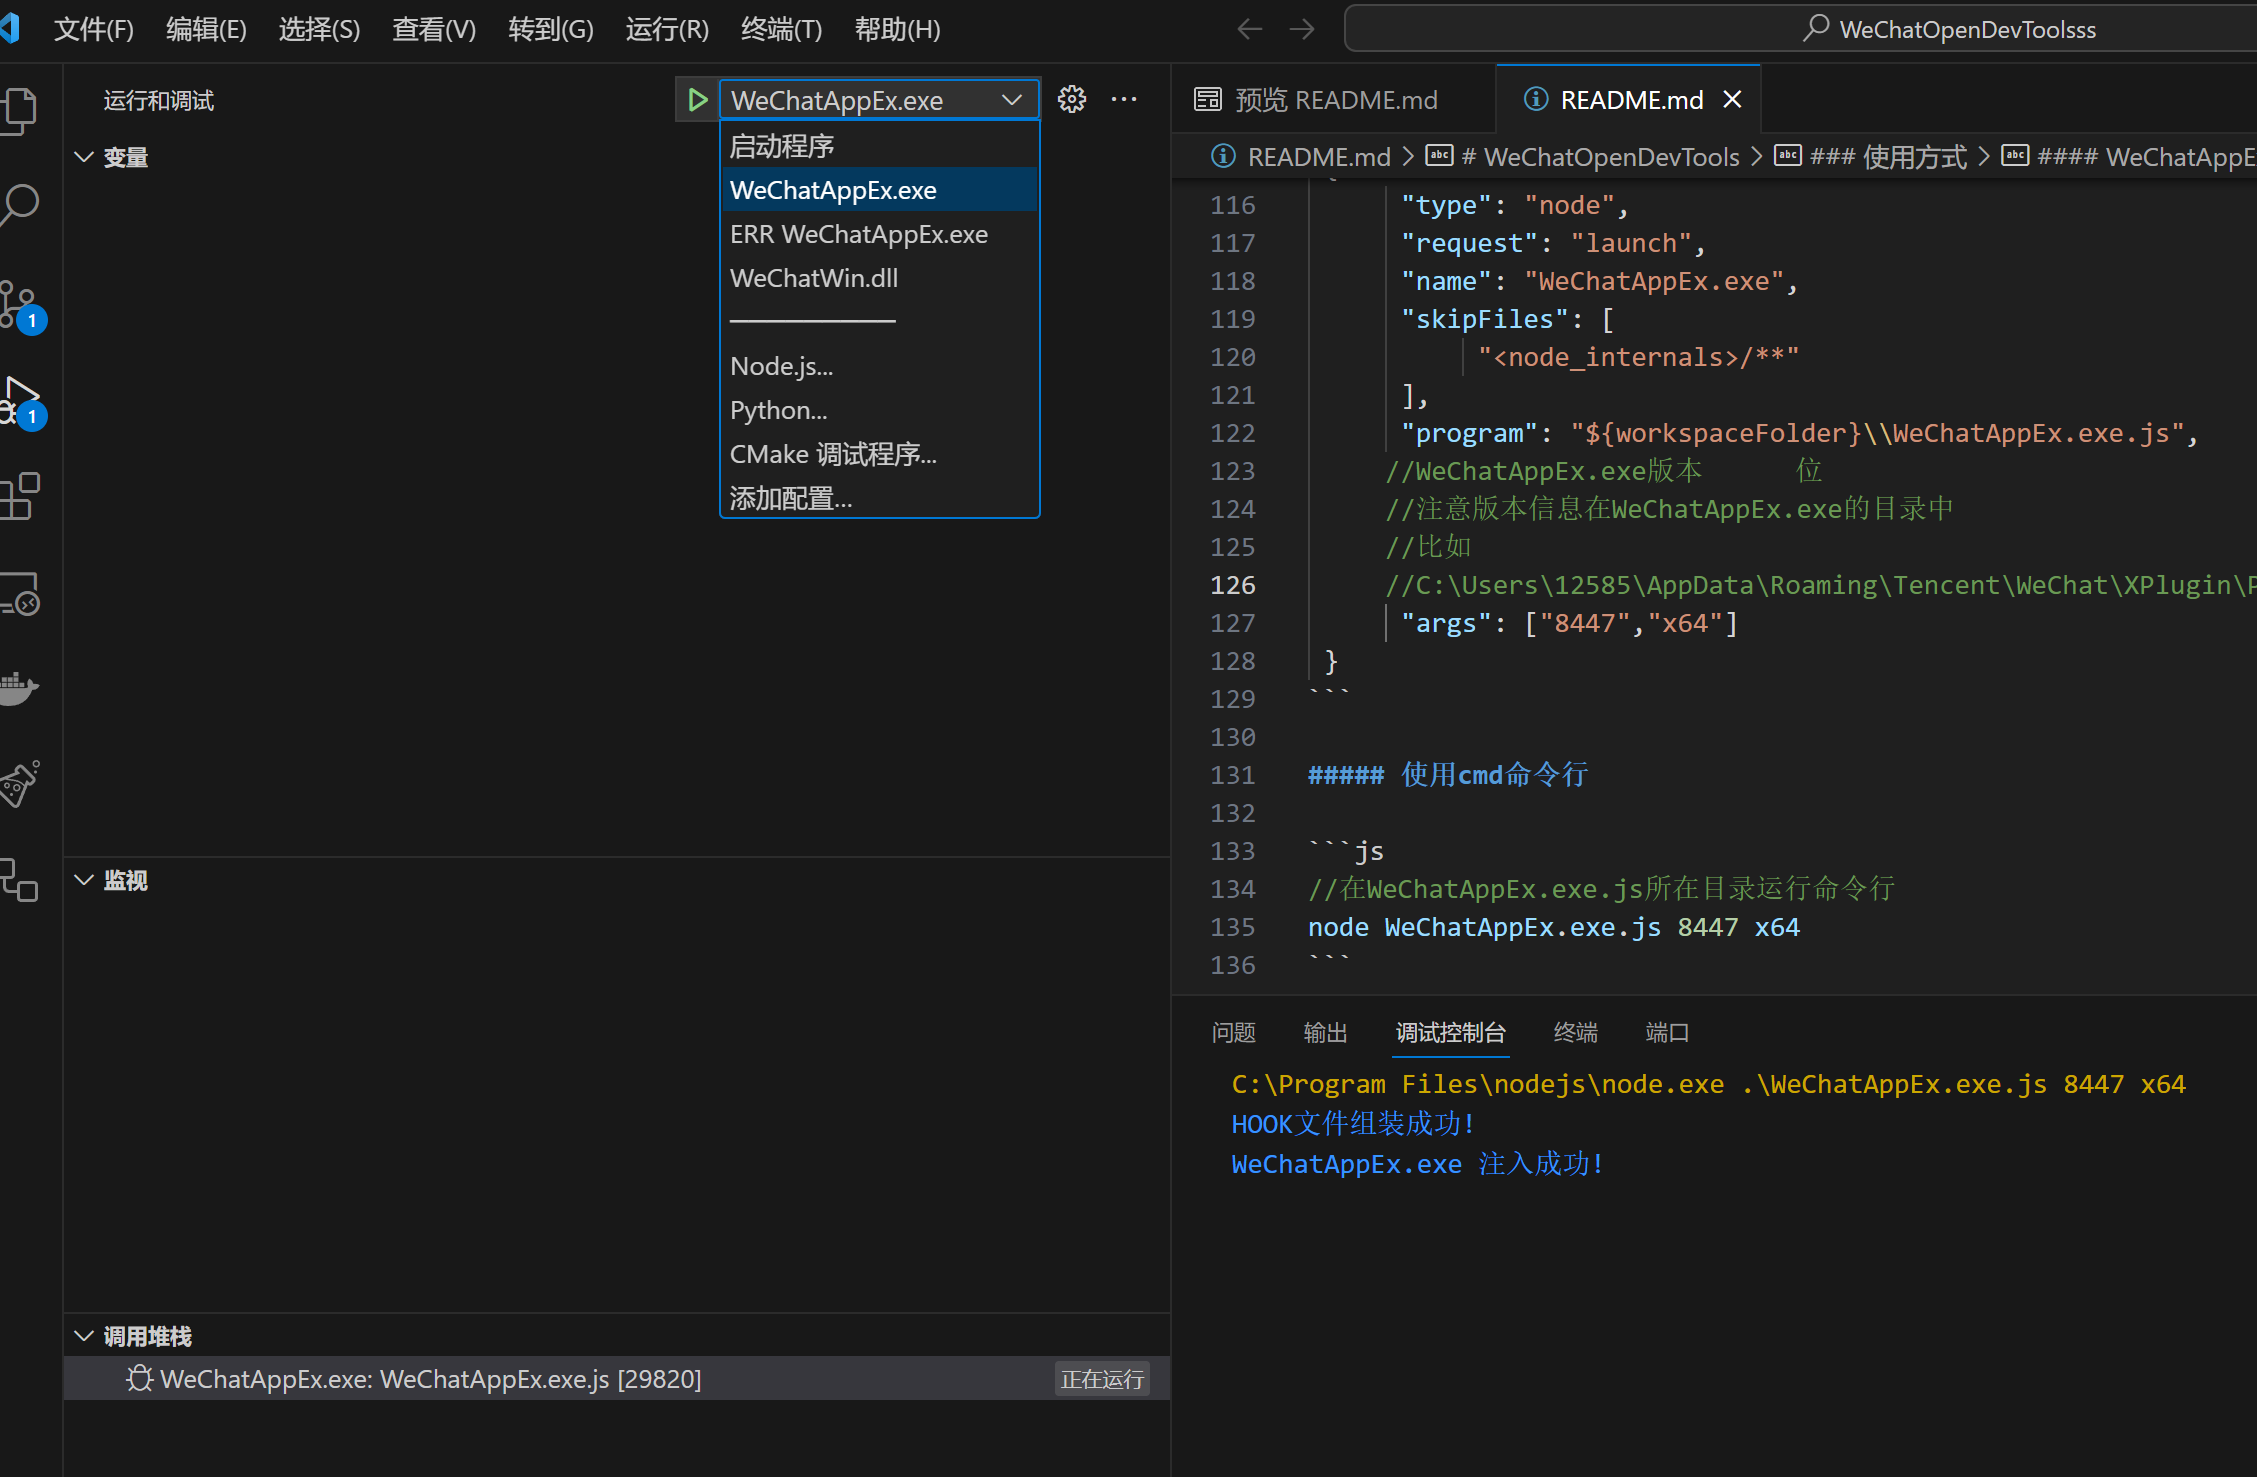Open the Explorer view in activity bar

tap(20, 111)
